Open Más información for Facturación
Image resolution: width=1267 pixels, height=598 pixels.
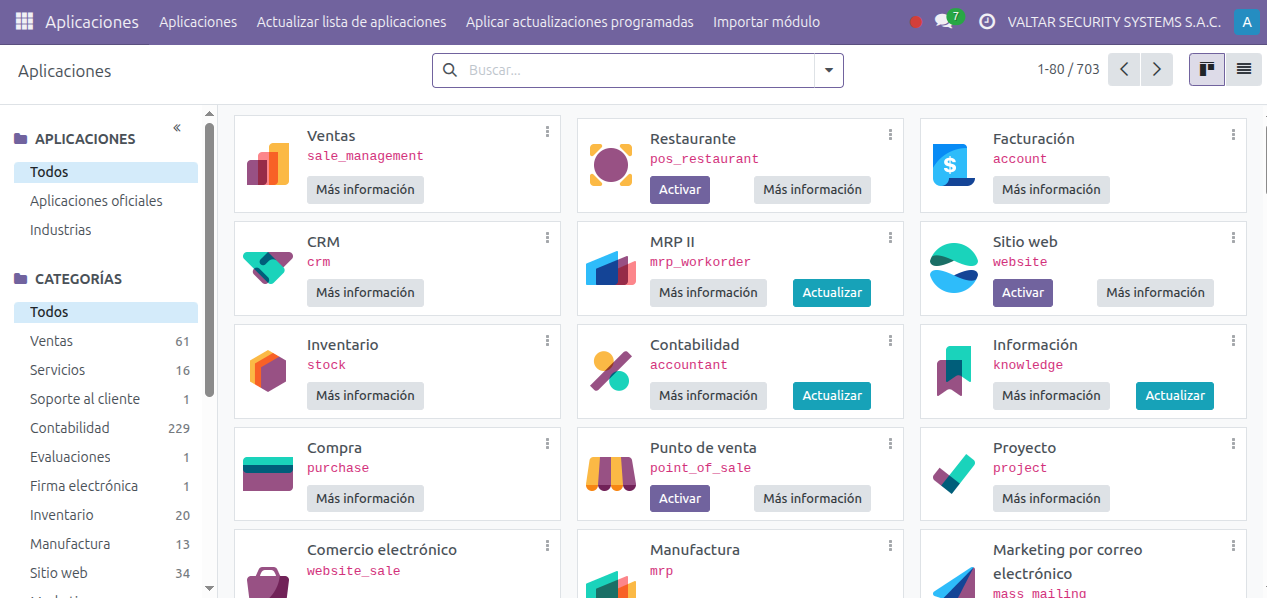point(1051,190)
